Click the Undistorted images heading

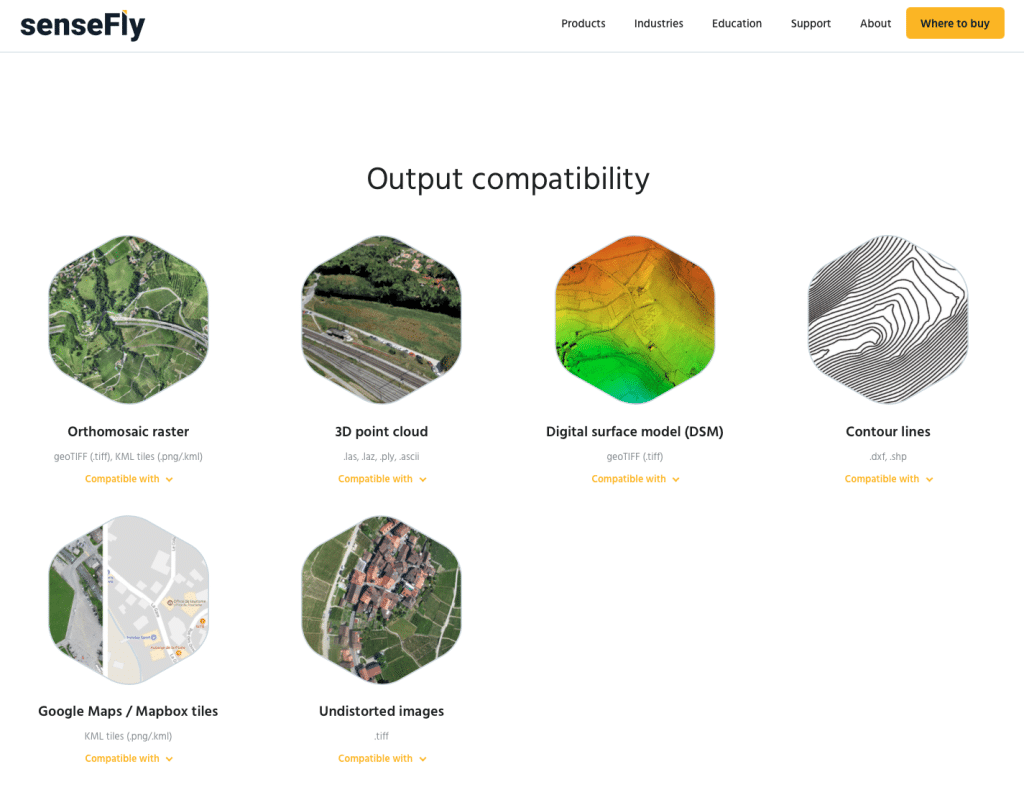pyautogui.click(x=381, y=711)
